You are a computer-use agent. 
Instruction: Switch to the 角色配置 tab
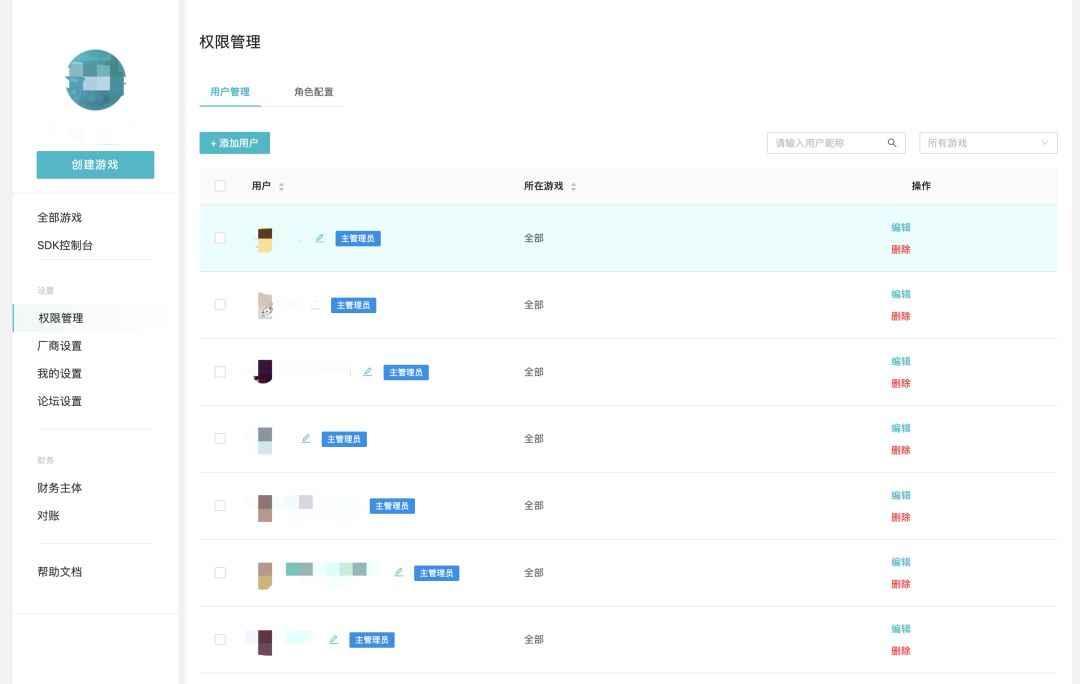pyautogui.click(x=314, y=92)
